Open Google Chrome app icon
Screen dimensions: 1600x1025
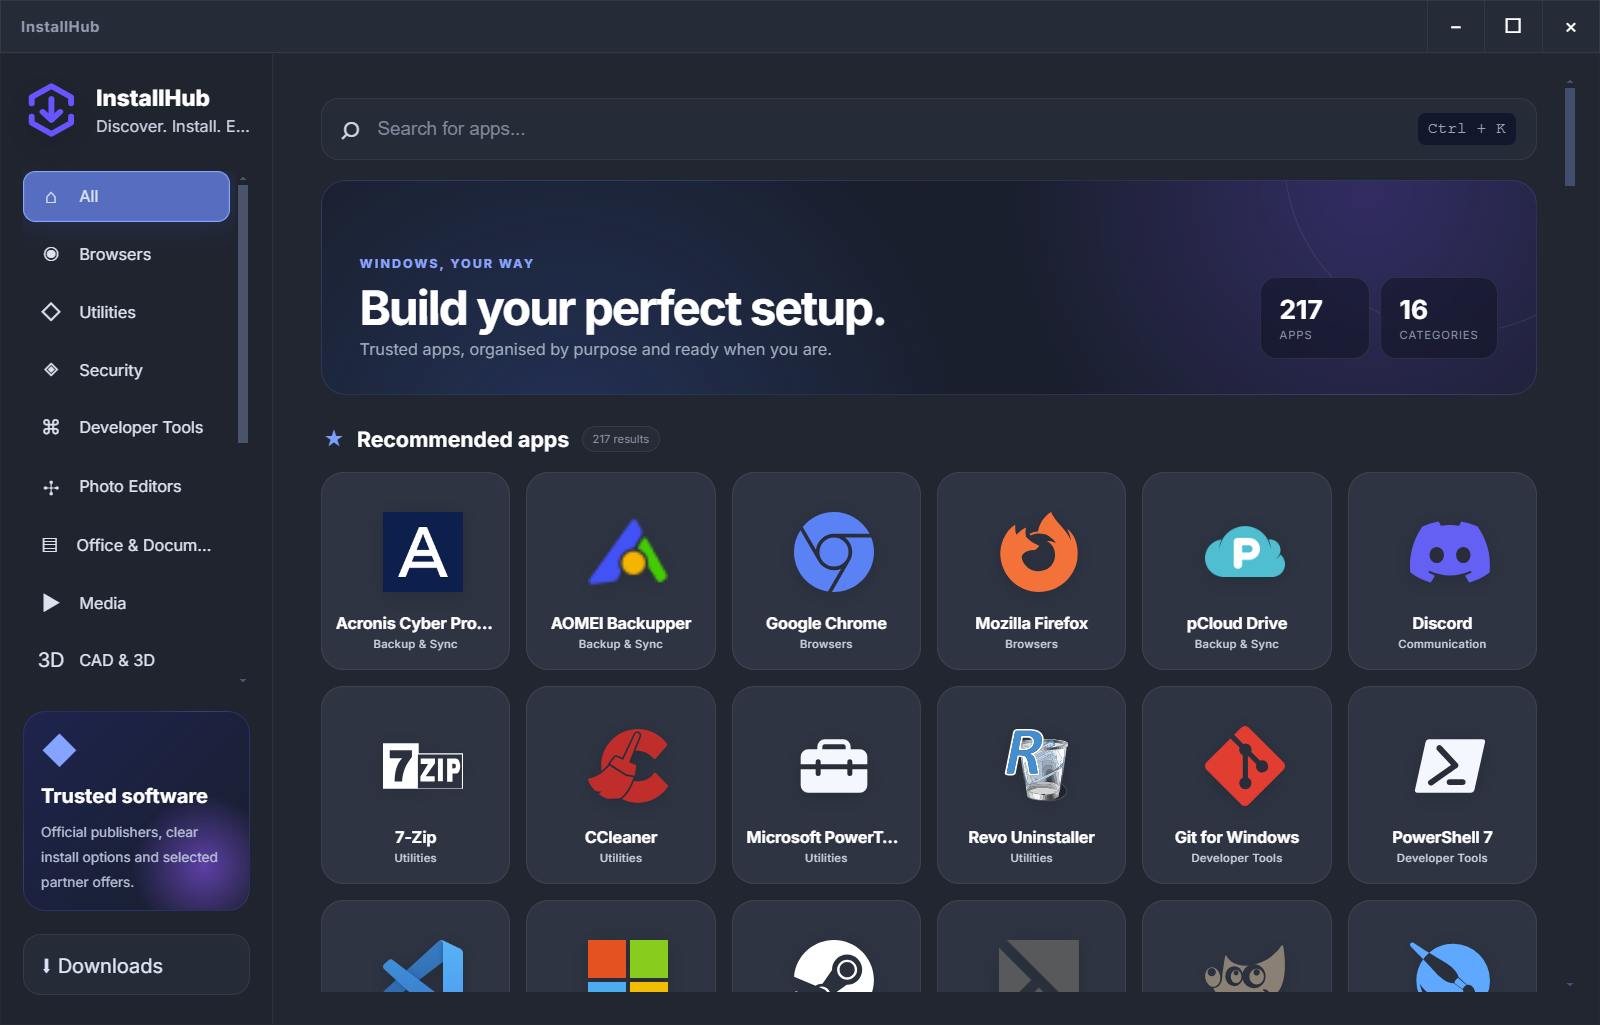tap(833, 552)
